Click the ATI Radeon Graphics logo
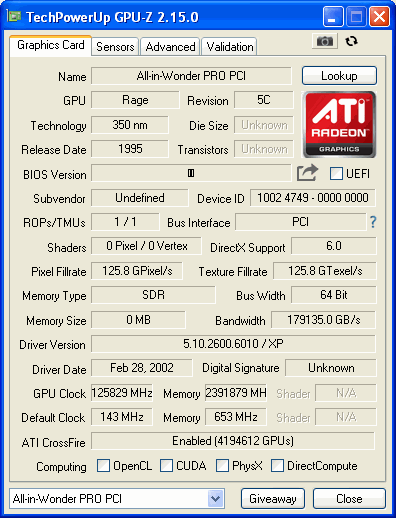This screenshot has height=518, width=396. tap(339, 124)
